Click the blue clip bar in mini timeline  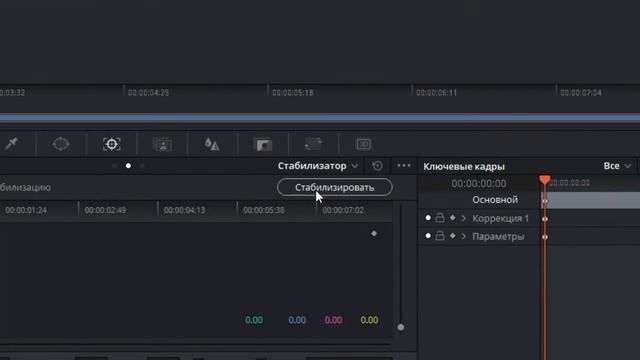click(x=320, y=118)
